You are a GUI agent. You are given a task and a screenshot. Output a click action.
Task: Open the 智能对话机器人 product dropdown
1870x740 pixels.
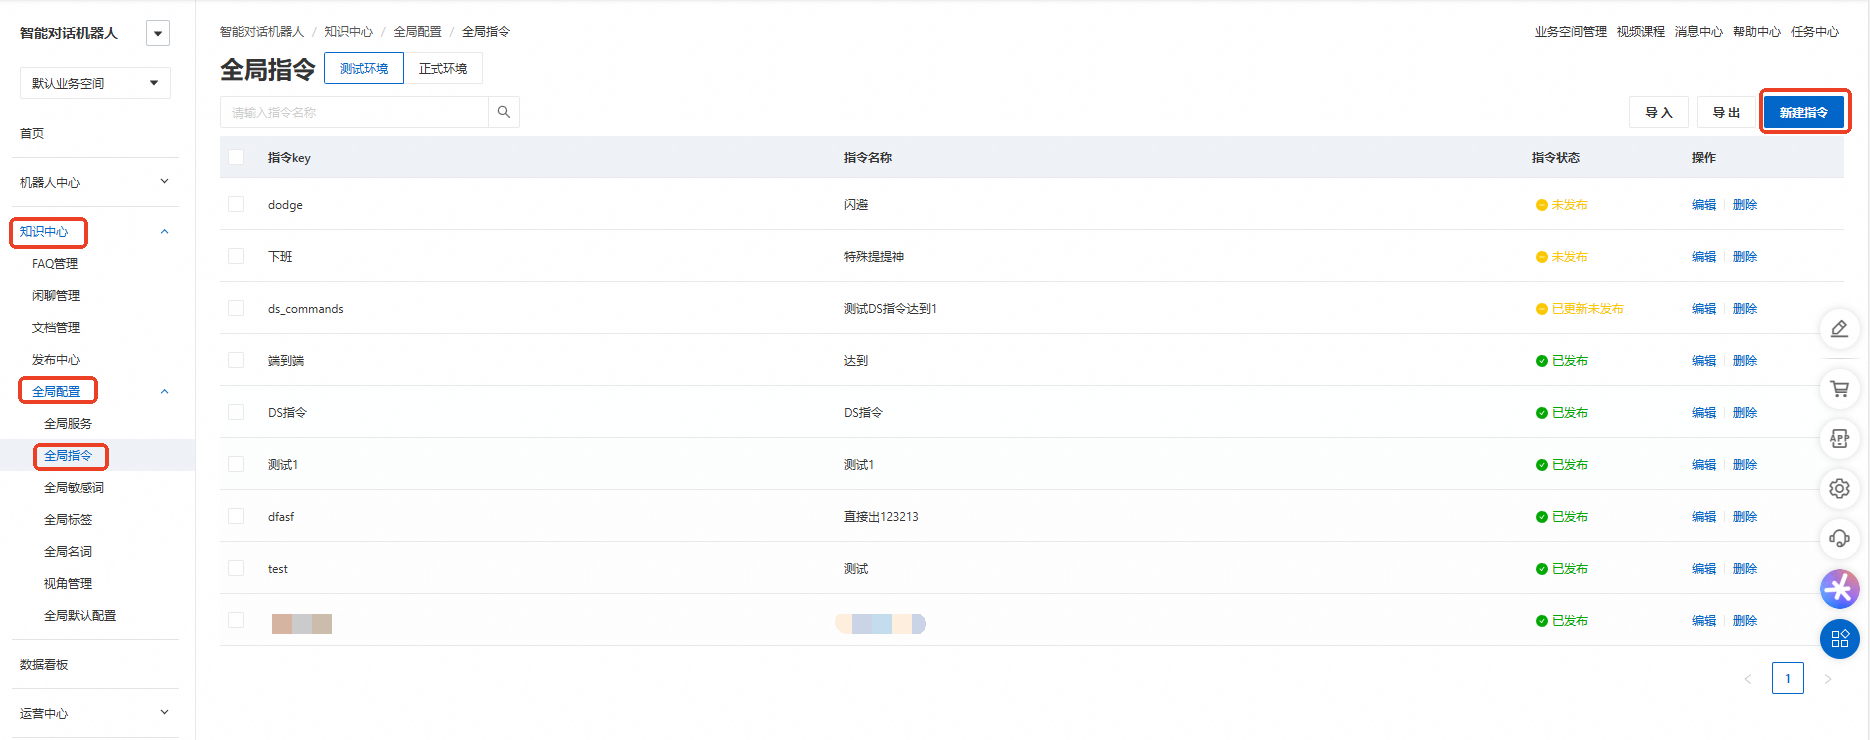pos(158,33)
